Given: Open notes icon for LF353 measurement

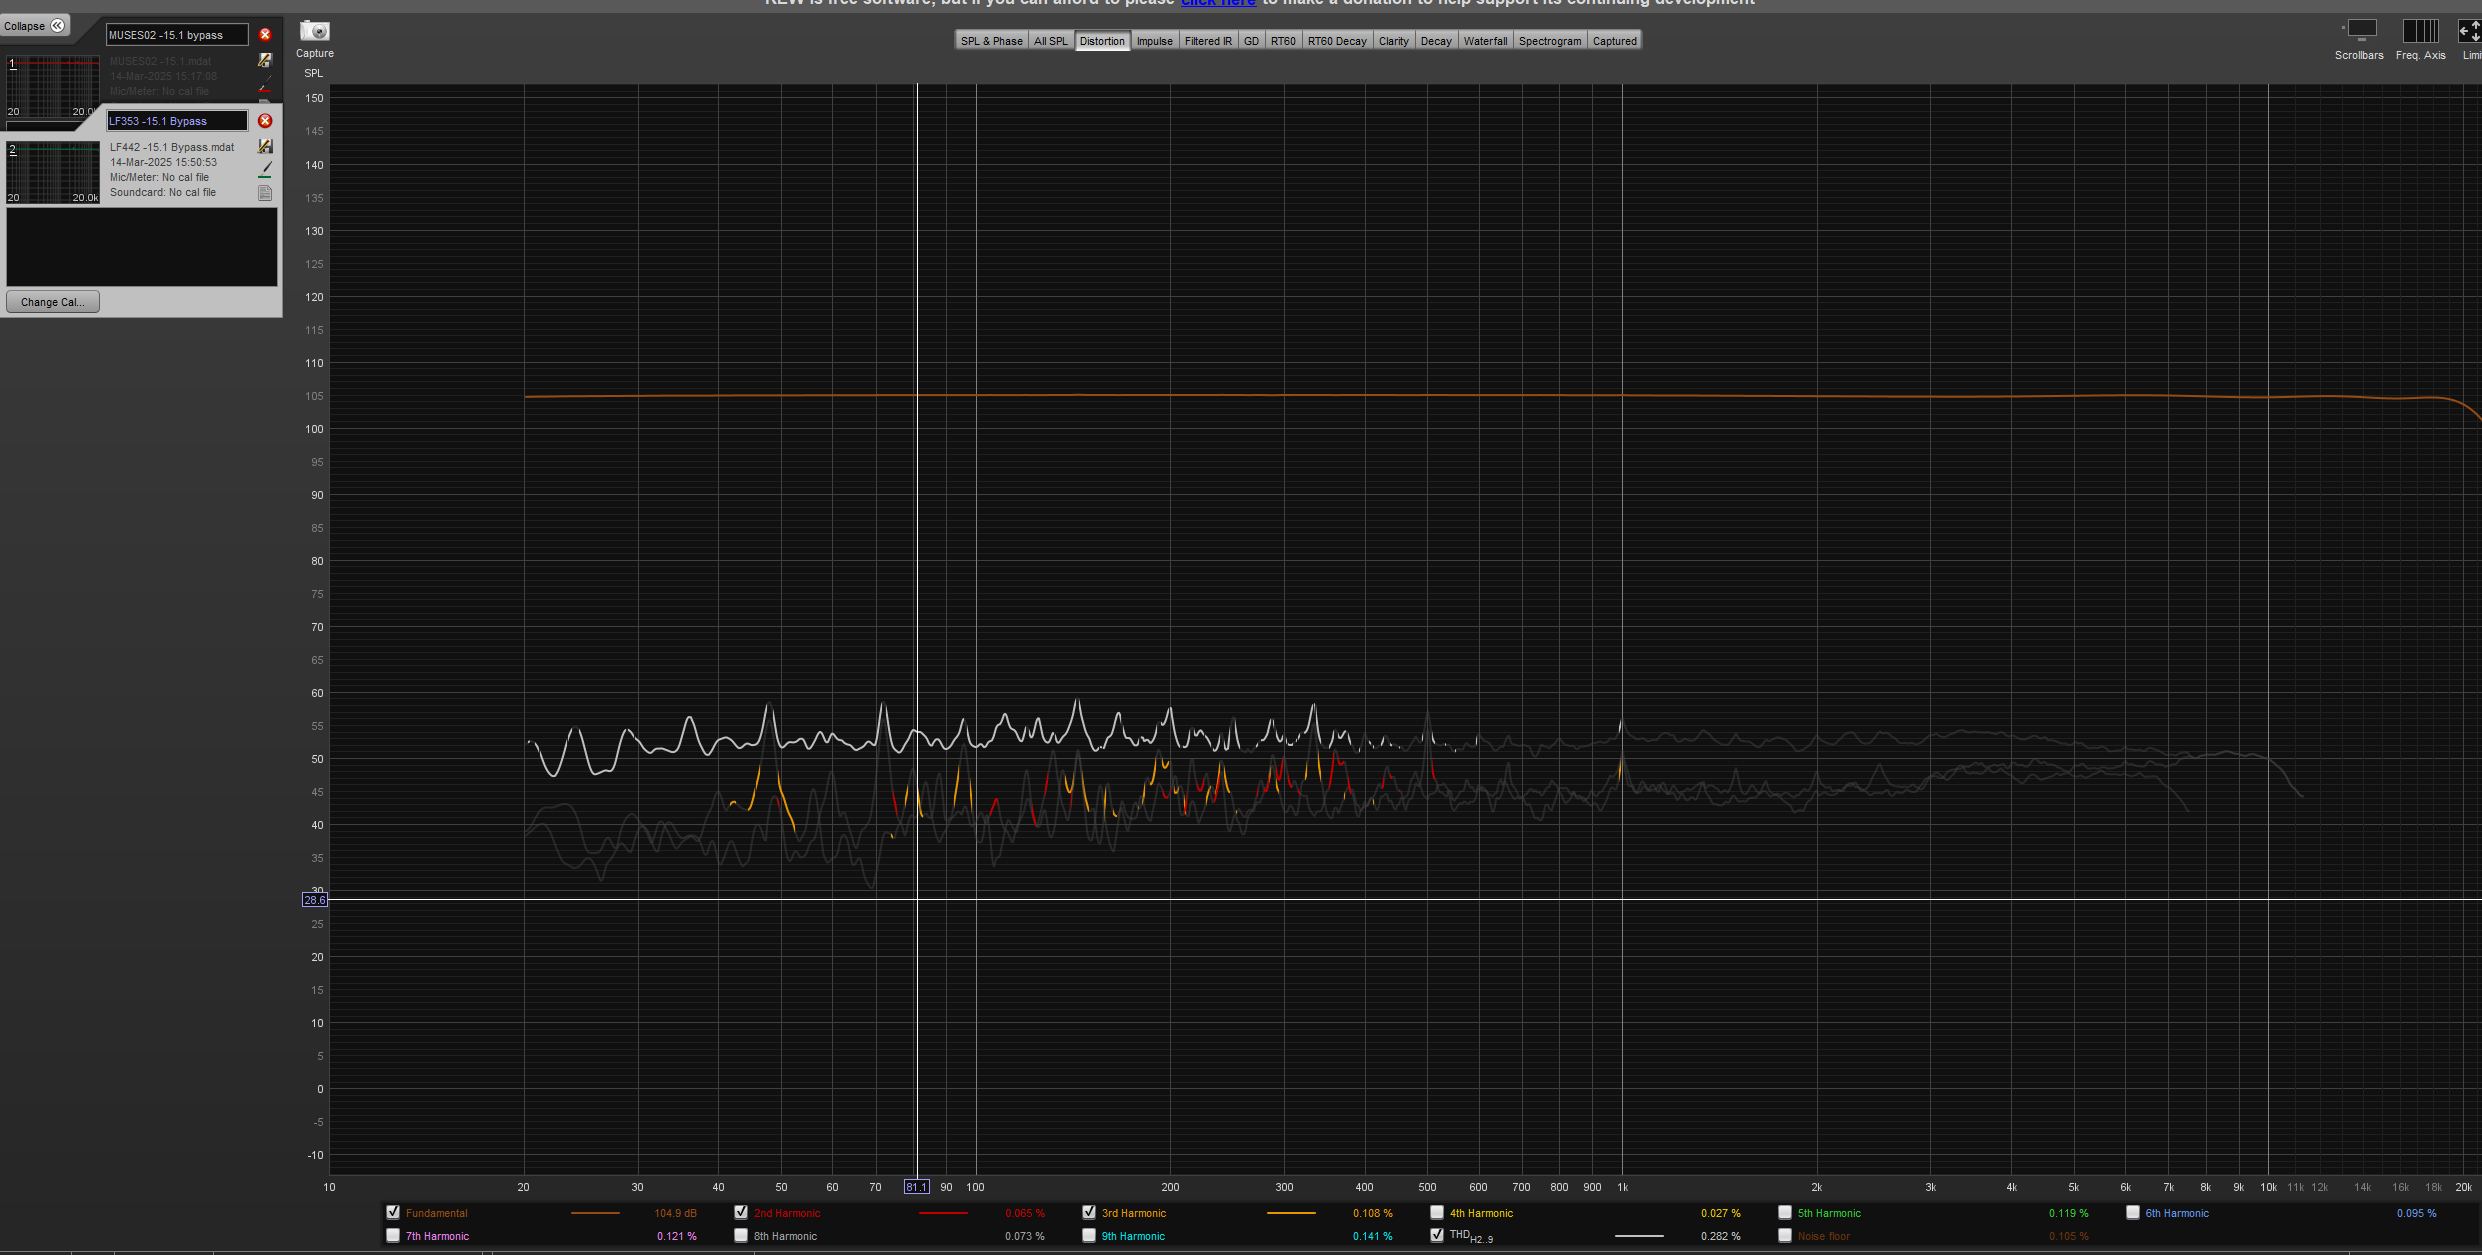Looking at the screenshot, I should click(x=265, y=193).
